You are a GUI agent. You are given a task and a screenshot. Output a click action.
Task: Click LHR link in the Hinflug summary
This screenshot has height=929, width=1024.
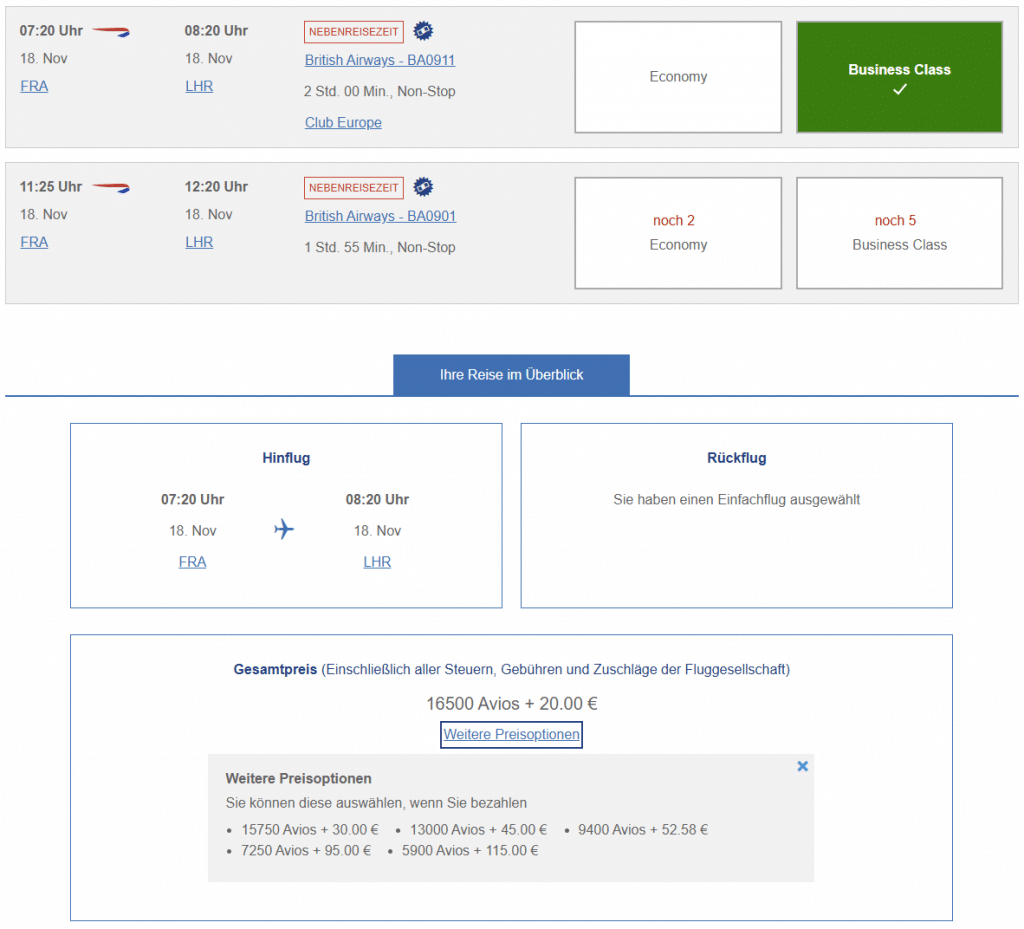[377, 562]
